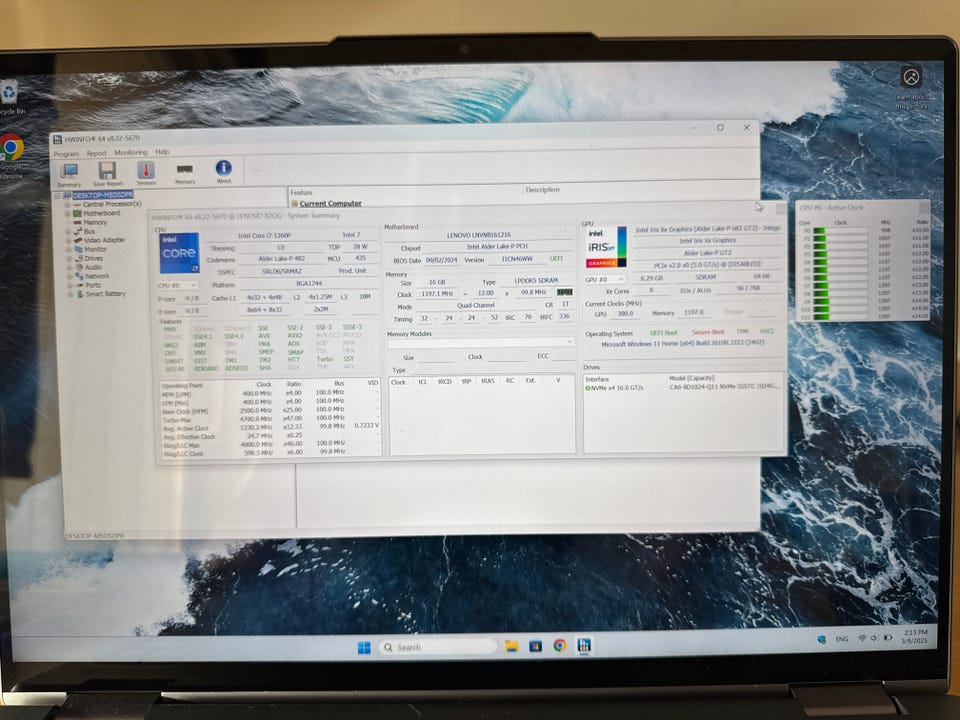Click the UEFI Boot indicator
This screenshot has width=960, height=720.
click(x=664, y=332)
